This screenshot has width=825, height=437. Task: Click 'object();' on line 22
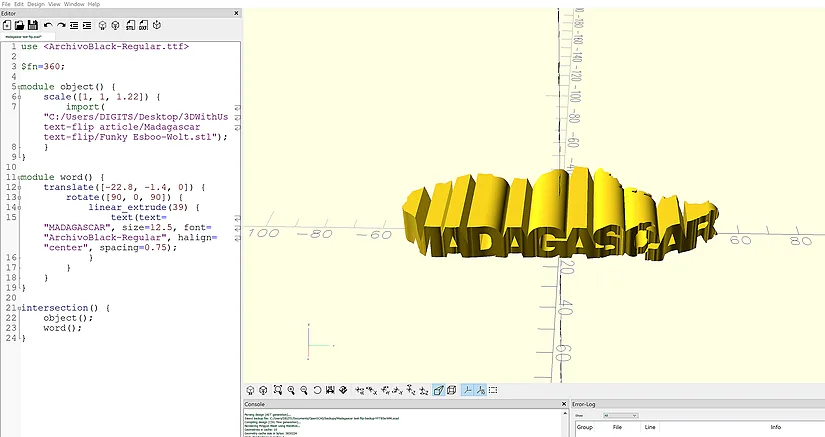coord(68,318)
